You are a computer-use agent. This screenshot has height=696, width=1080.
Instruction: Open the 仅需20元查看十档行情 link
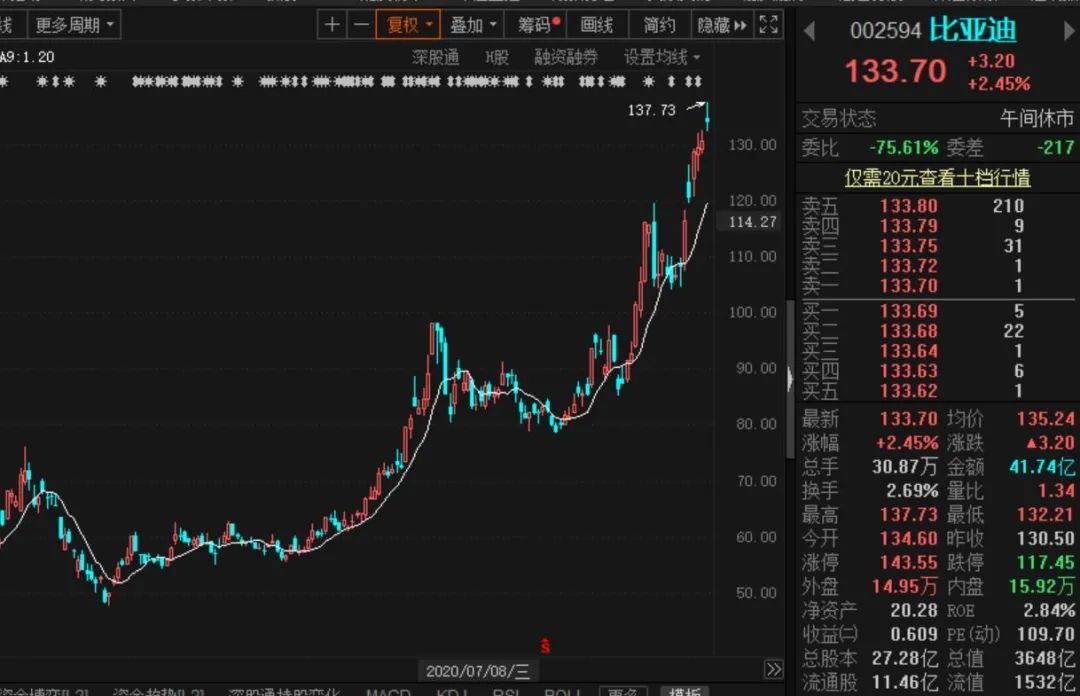[937, 178]
